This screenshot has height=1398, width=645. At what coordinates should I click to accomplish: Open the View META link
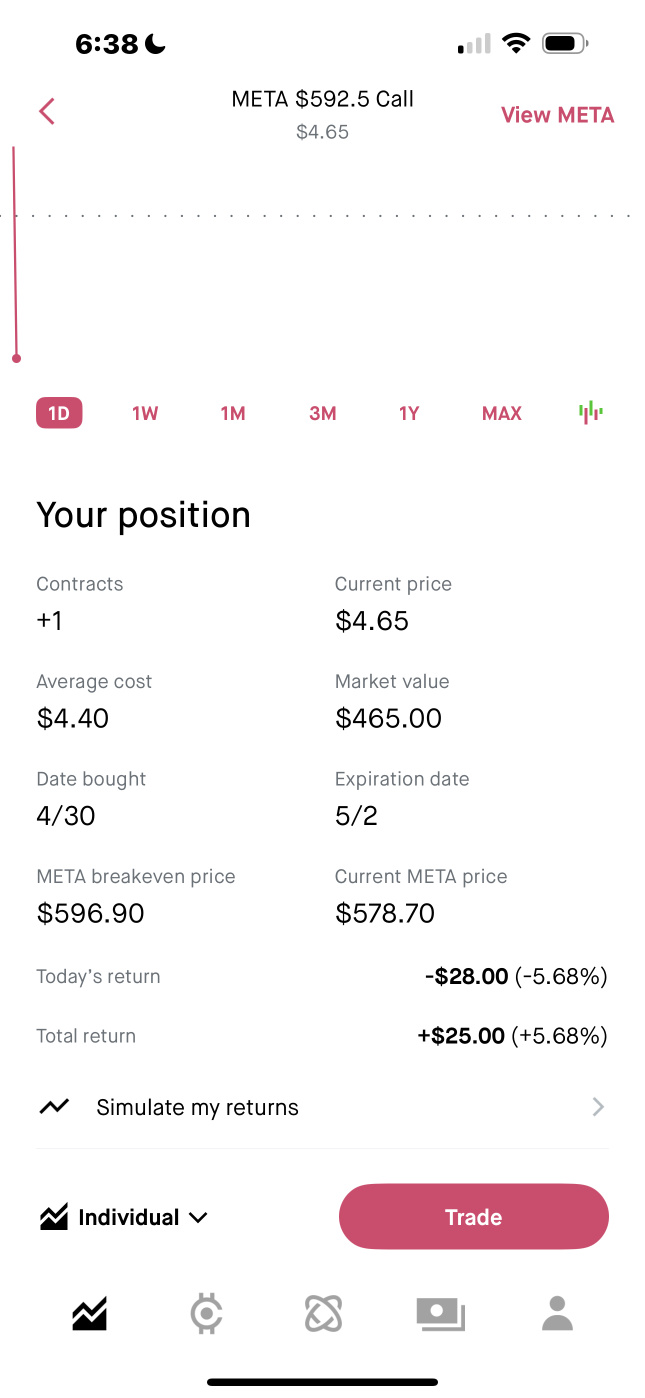pos(557,115)
